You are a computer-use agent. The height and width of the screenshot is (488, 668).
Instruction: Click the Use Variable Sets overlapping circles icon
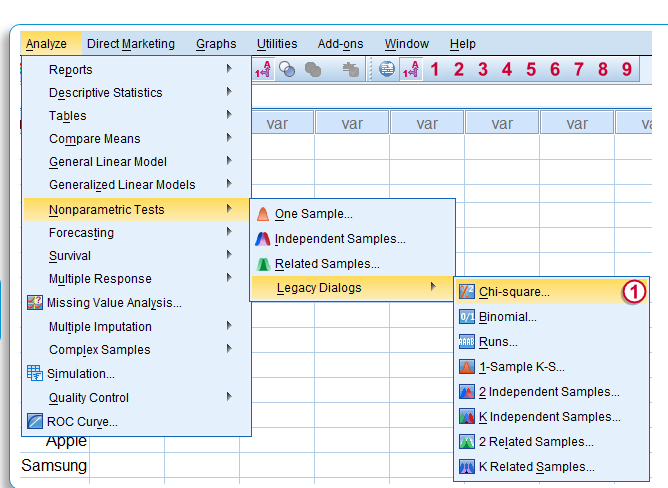[x=287, y=69]
